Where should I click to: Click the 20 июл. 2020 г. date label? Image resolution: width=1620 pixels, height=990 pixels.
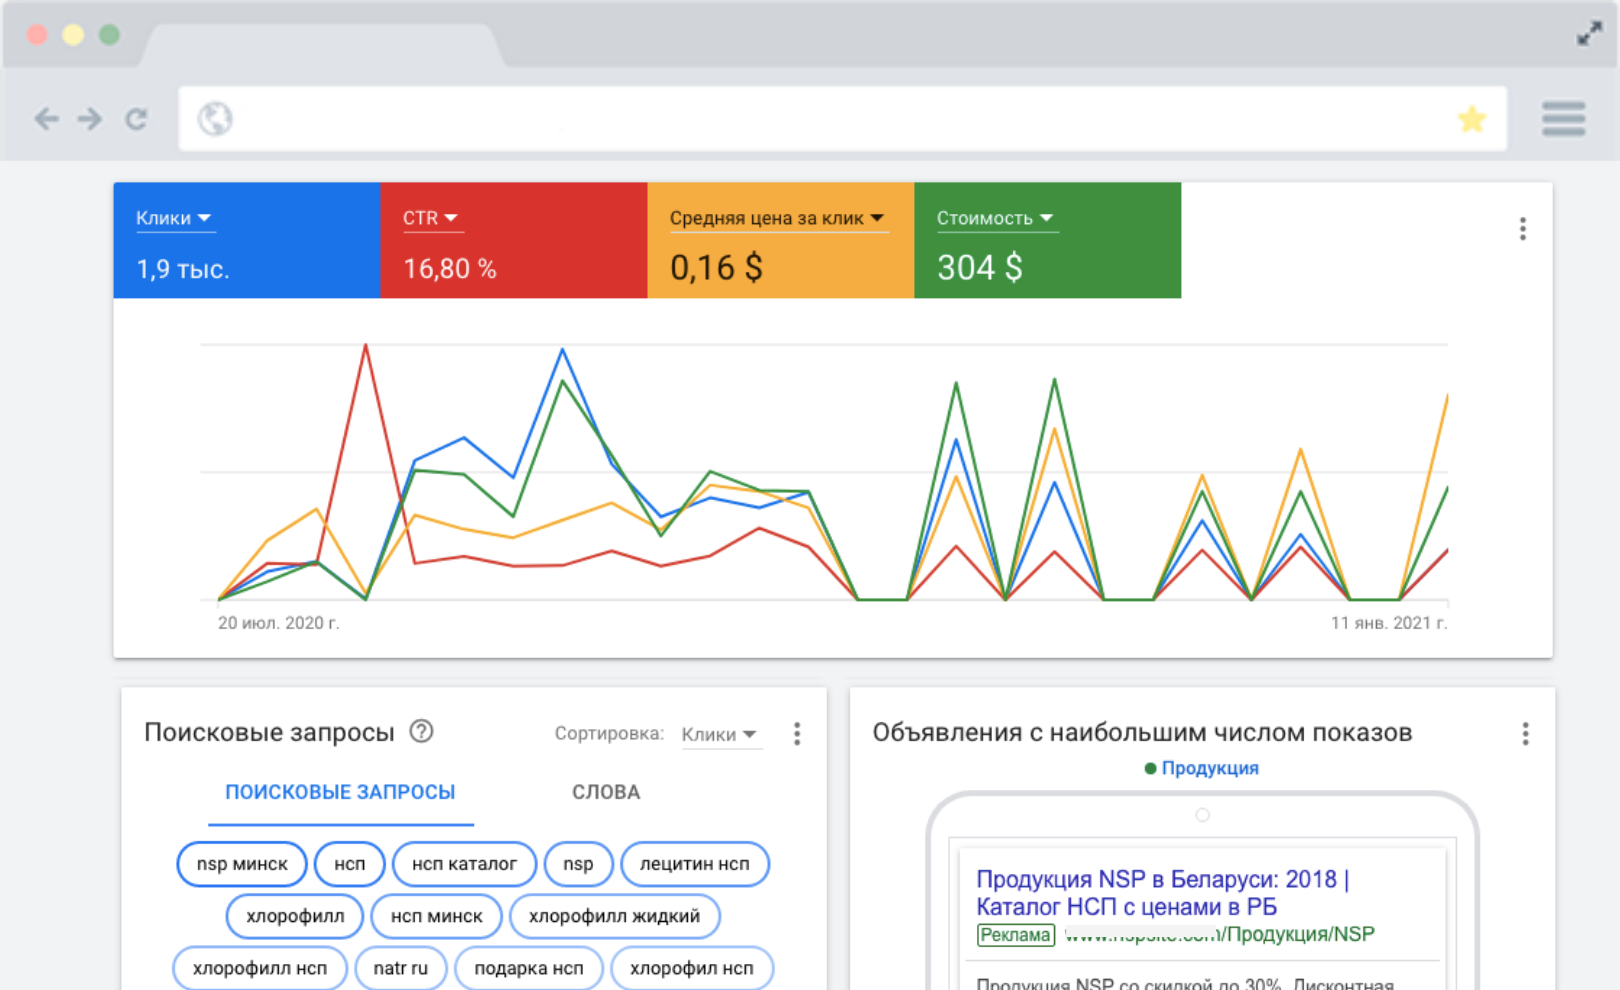[x=279, y=623]
